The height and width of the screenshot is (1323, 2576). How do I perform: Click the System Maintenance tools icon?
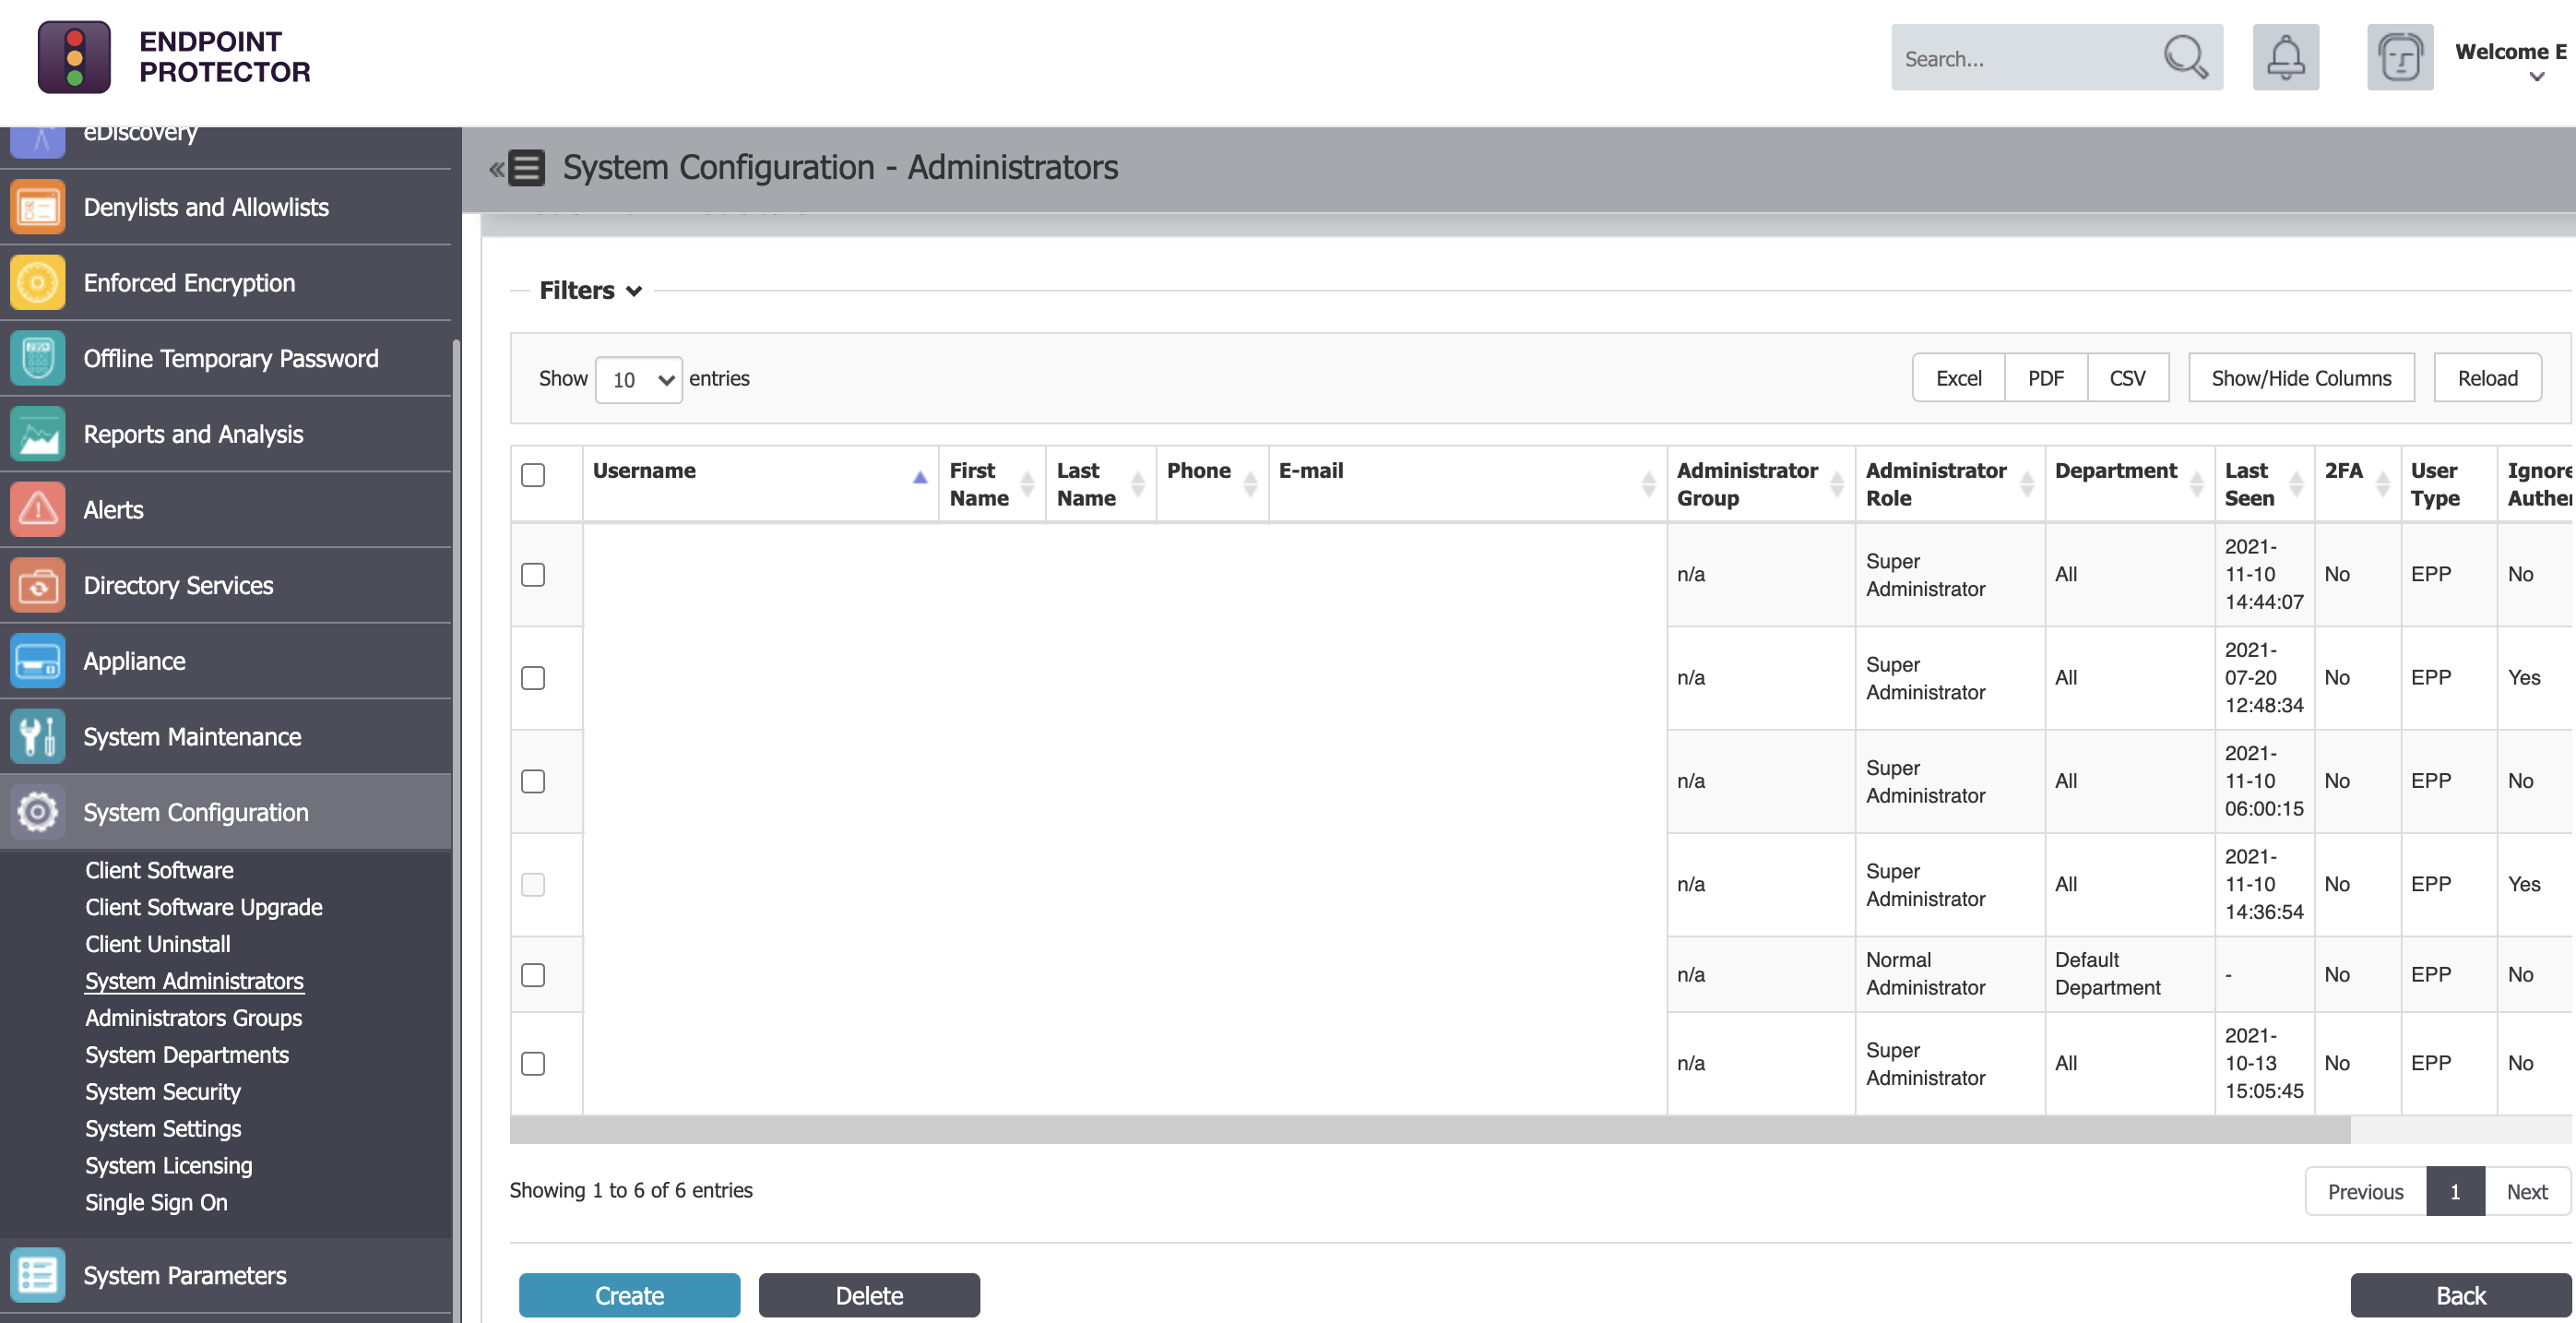(38, 736)
